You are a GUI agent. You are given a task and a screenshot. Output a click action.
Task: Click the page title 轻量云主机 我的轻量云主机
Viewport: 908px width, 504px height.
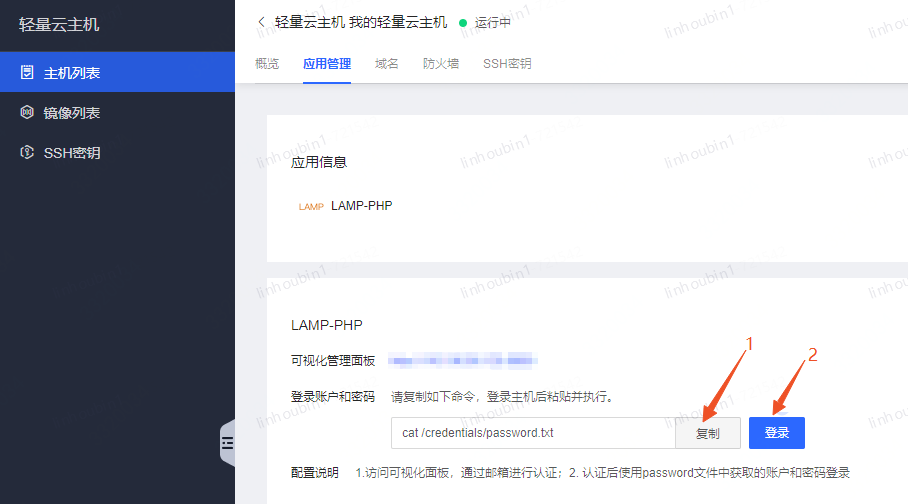pos(361,23)
